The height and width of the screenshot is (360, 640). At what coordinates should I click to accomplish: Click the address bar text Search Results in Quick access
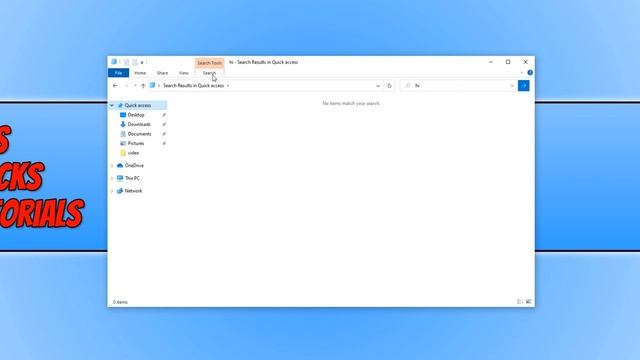tap(193, 86)
